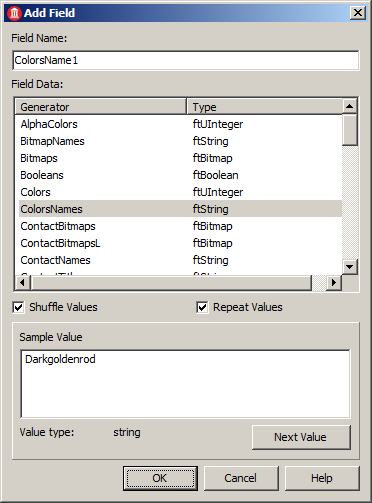Click ftBitmap type cell in ContactBitmapsL row
372x503 pixels.
pos(212,243)
